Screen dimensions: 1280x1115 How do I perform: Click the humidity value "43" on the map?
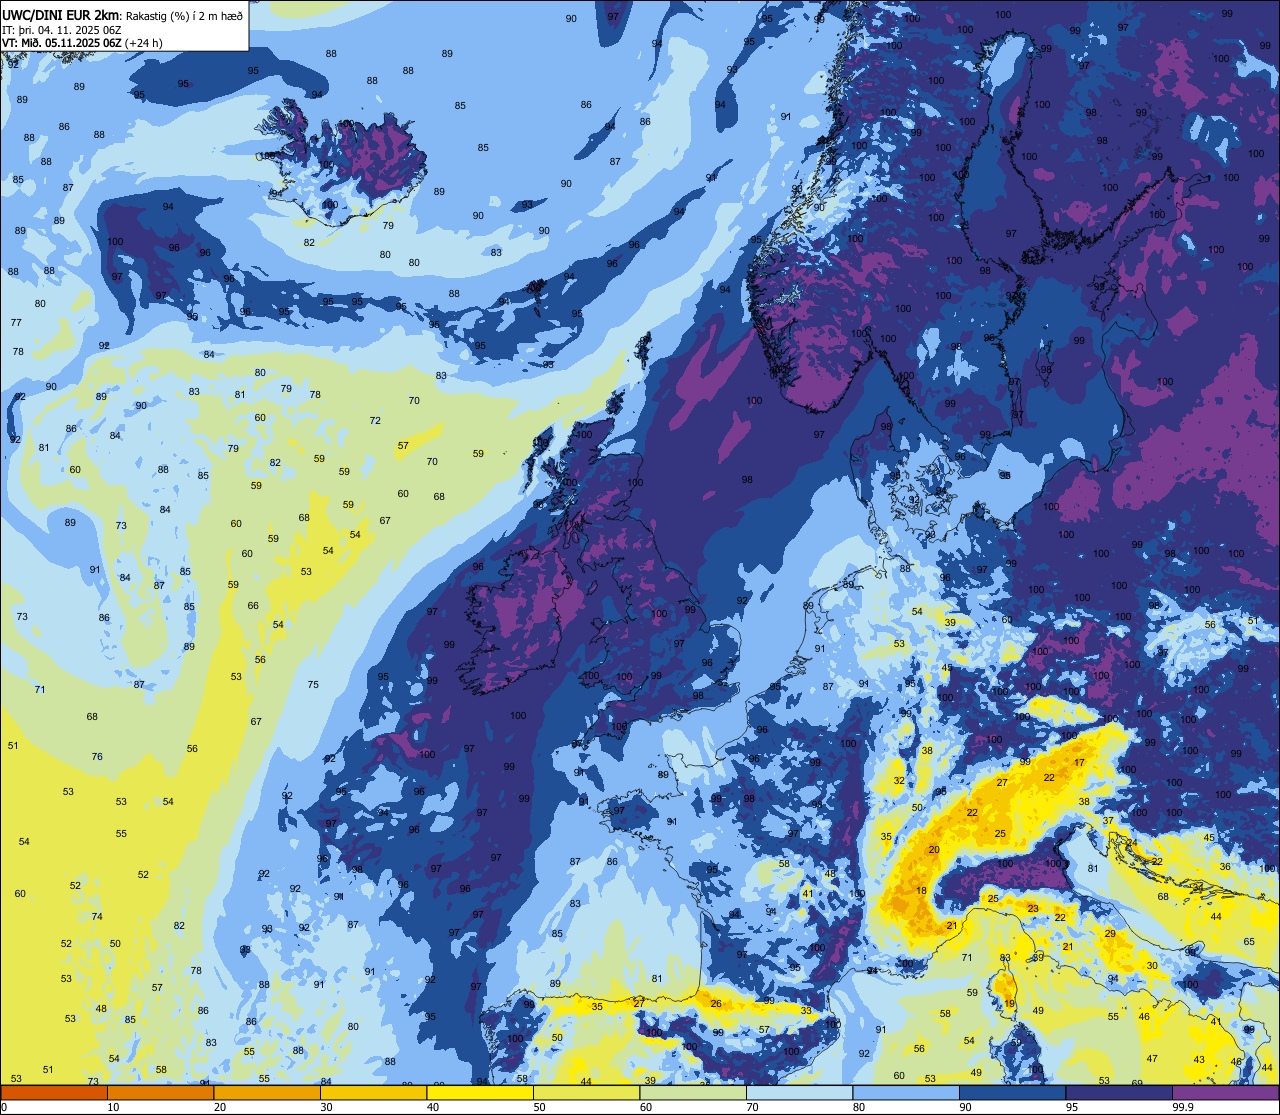(1199, 1059)
